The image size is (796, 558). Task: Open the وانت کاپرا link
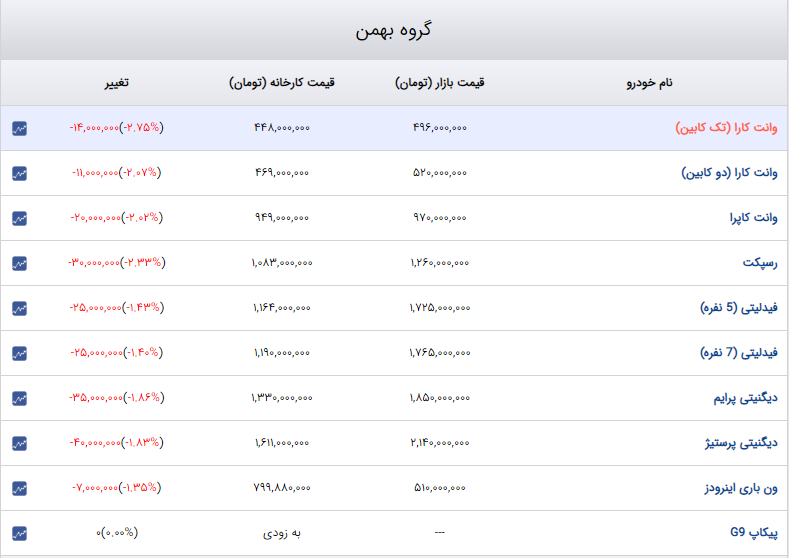pos(753,217)
